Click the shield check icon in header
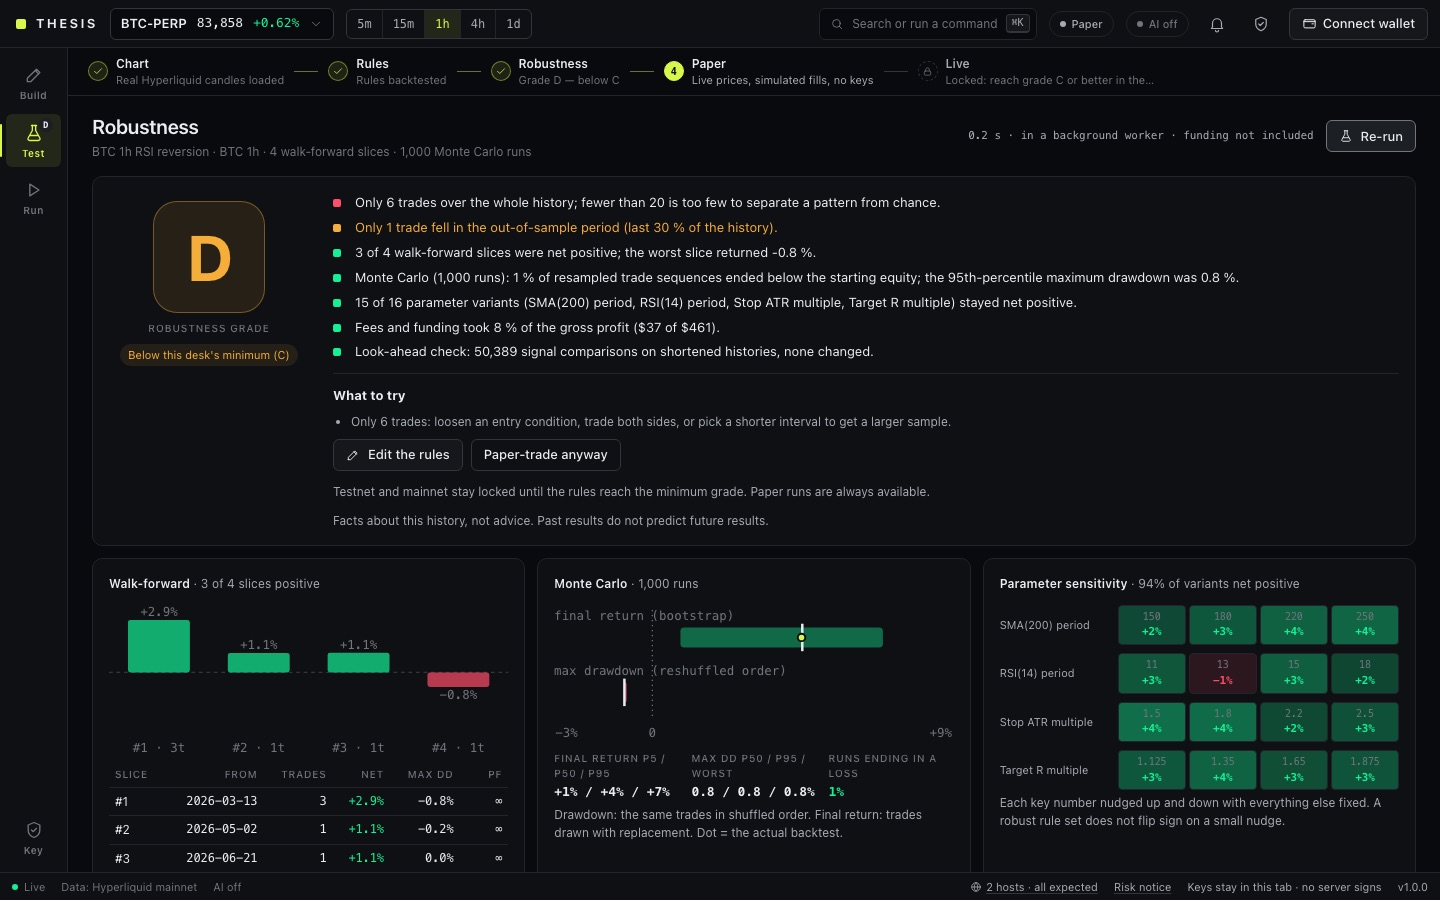 pos(1261,24)
